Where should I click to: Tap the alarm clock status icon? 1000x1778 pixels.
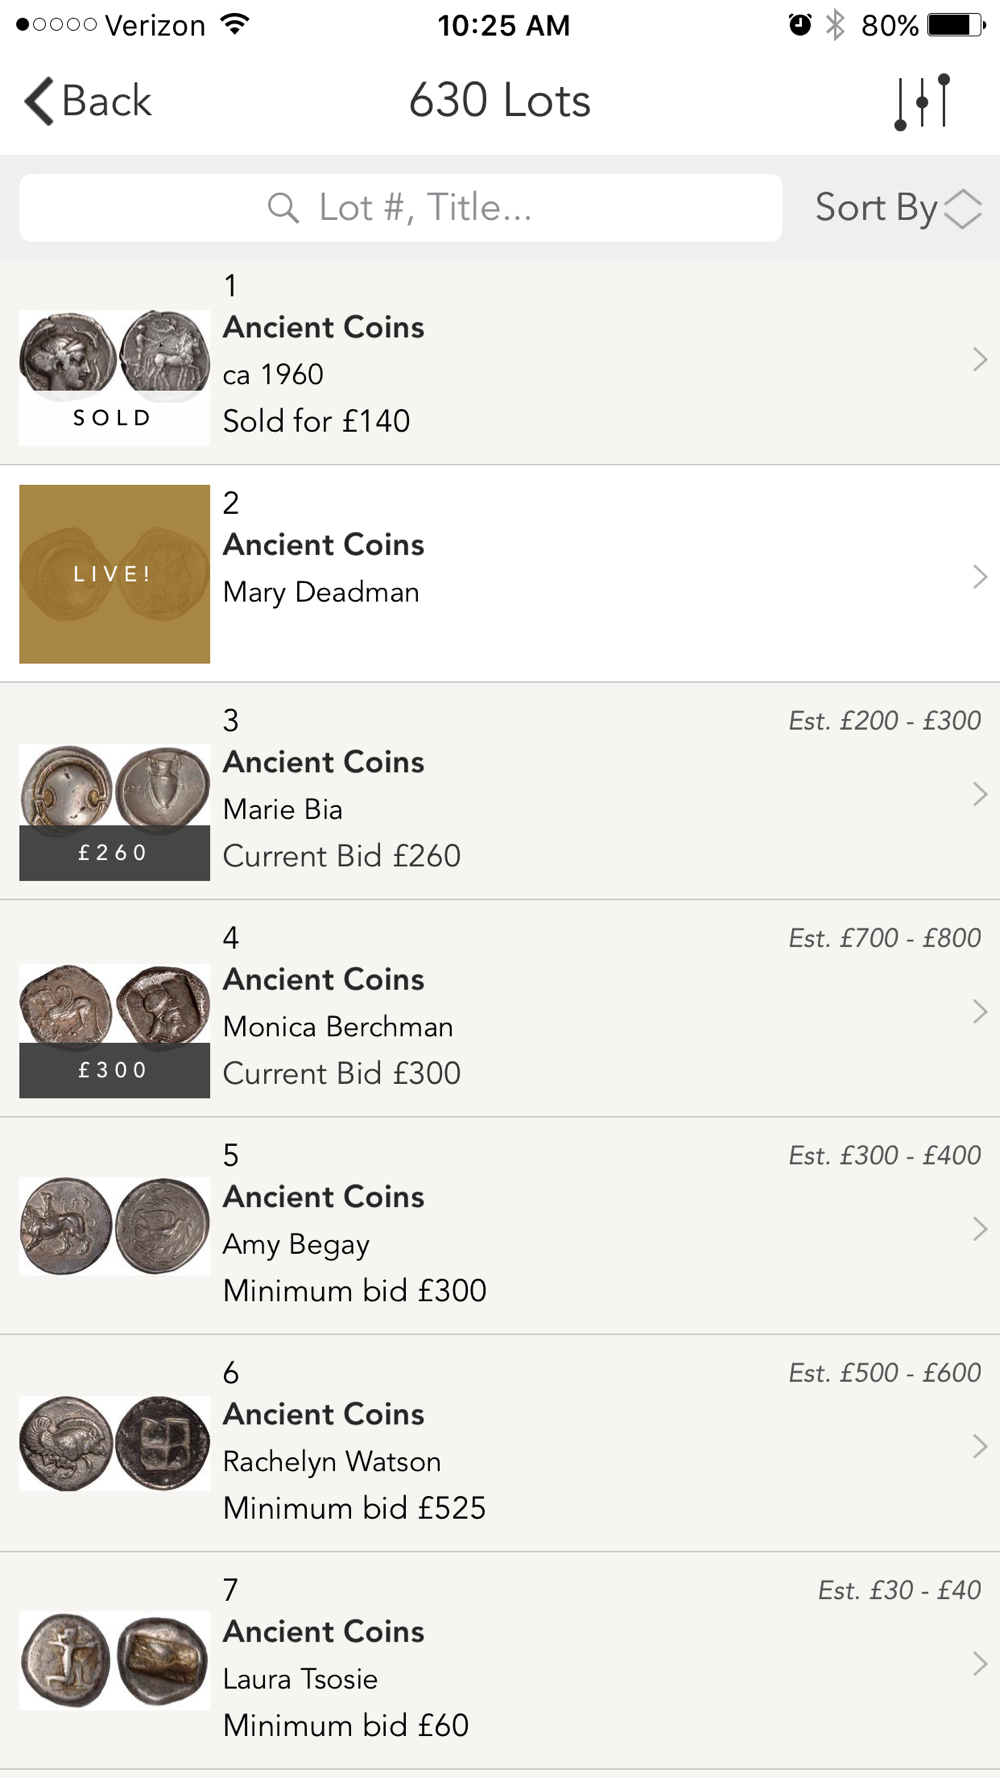coord(800,25)
